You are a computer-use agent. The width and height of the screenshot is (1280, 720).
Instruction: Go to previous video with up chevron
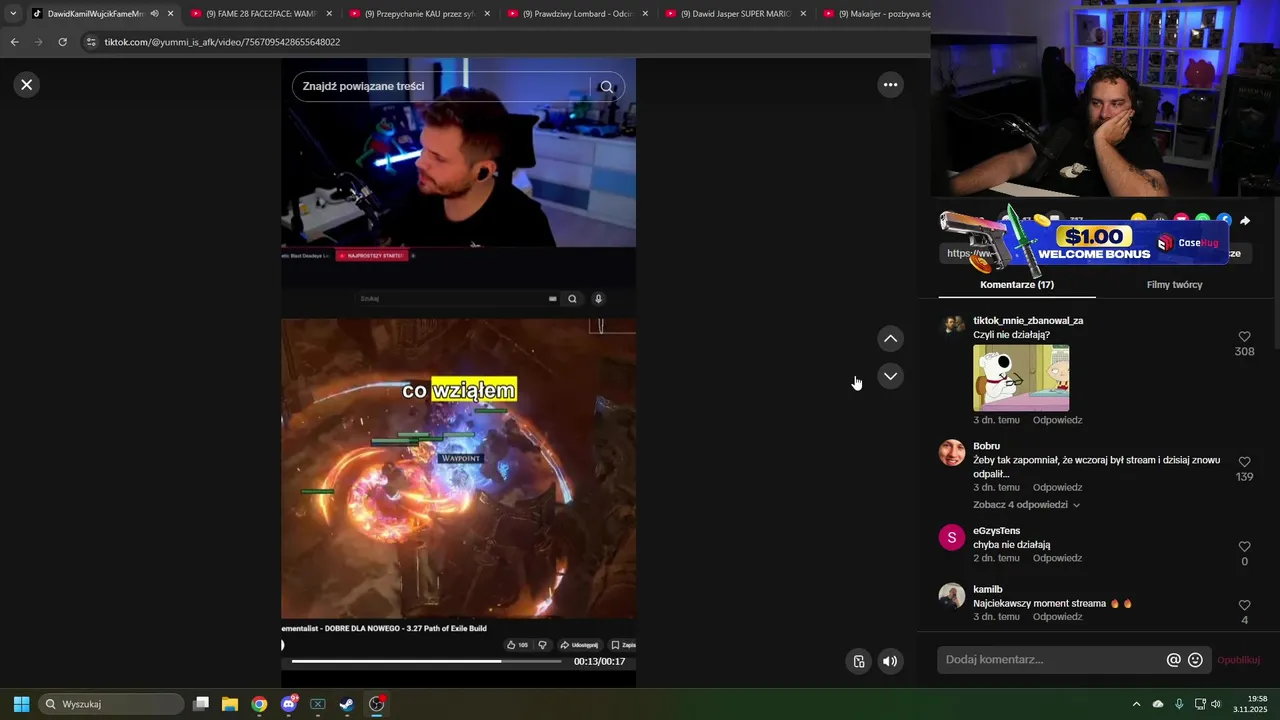(x=890, y=339)
